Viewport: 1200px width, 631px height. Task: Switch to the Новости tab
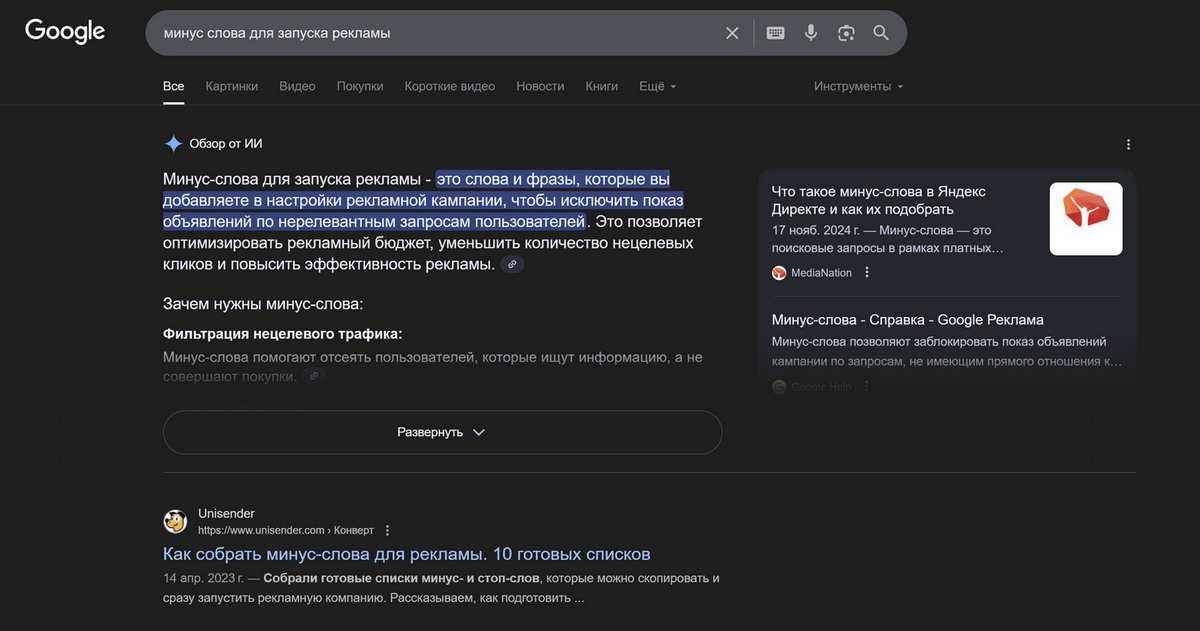click(540, 87)
